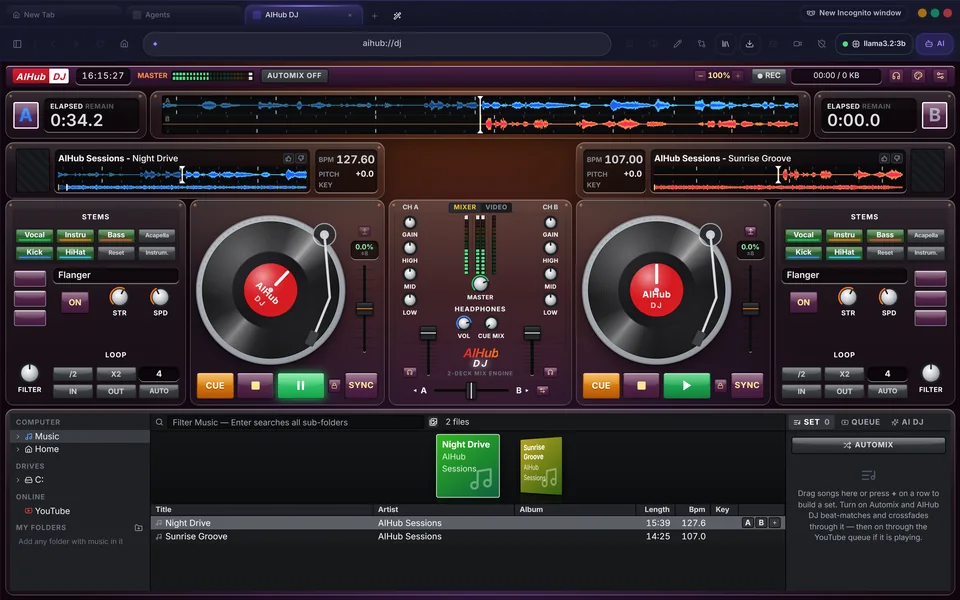Enable deck B AUTO loop

[x=887, y=391]
